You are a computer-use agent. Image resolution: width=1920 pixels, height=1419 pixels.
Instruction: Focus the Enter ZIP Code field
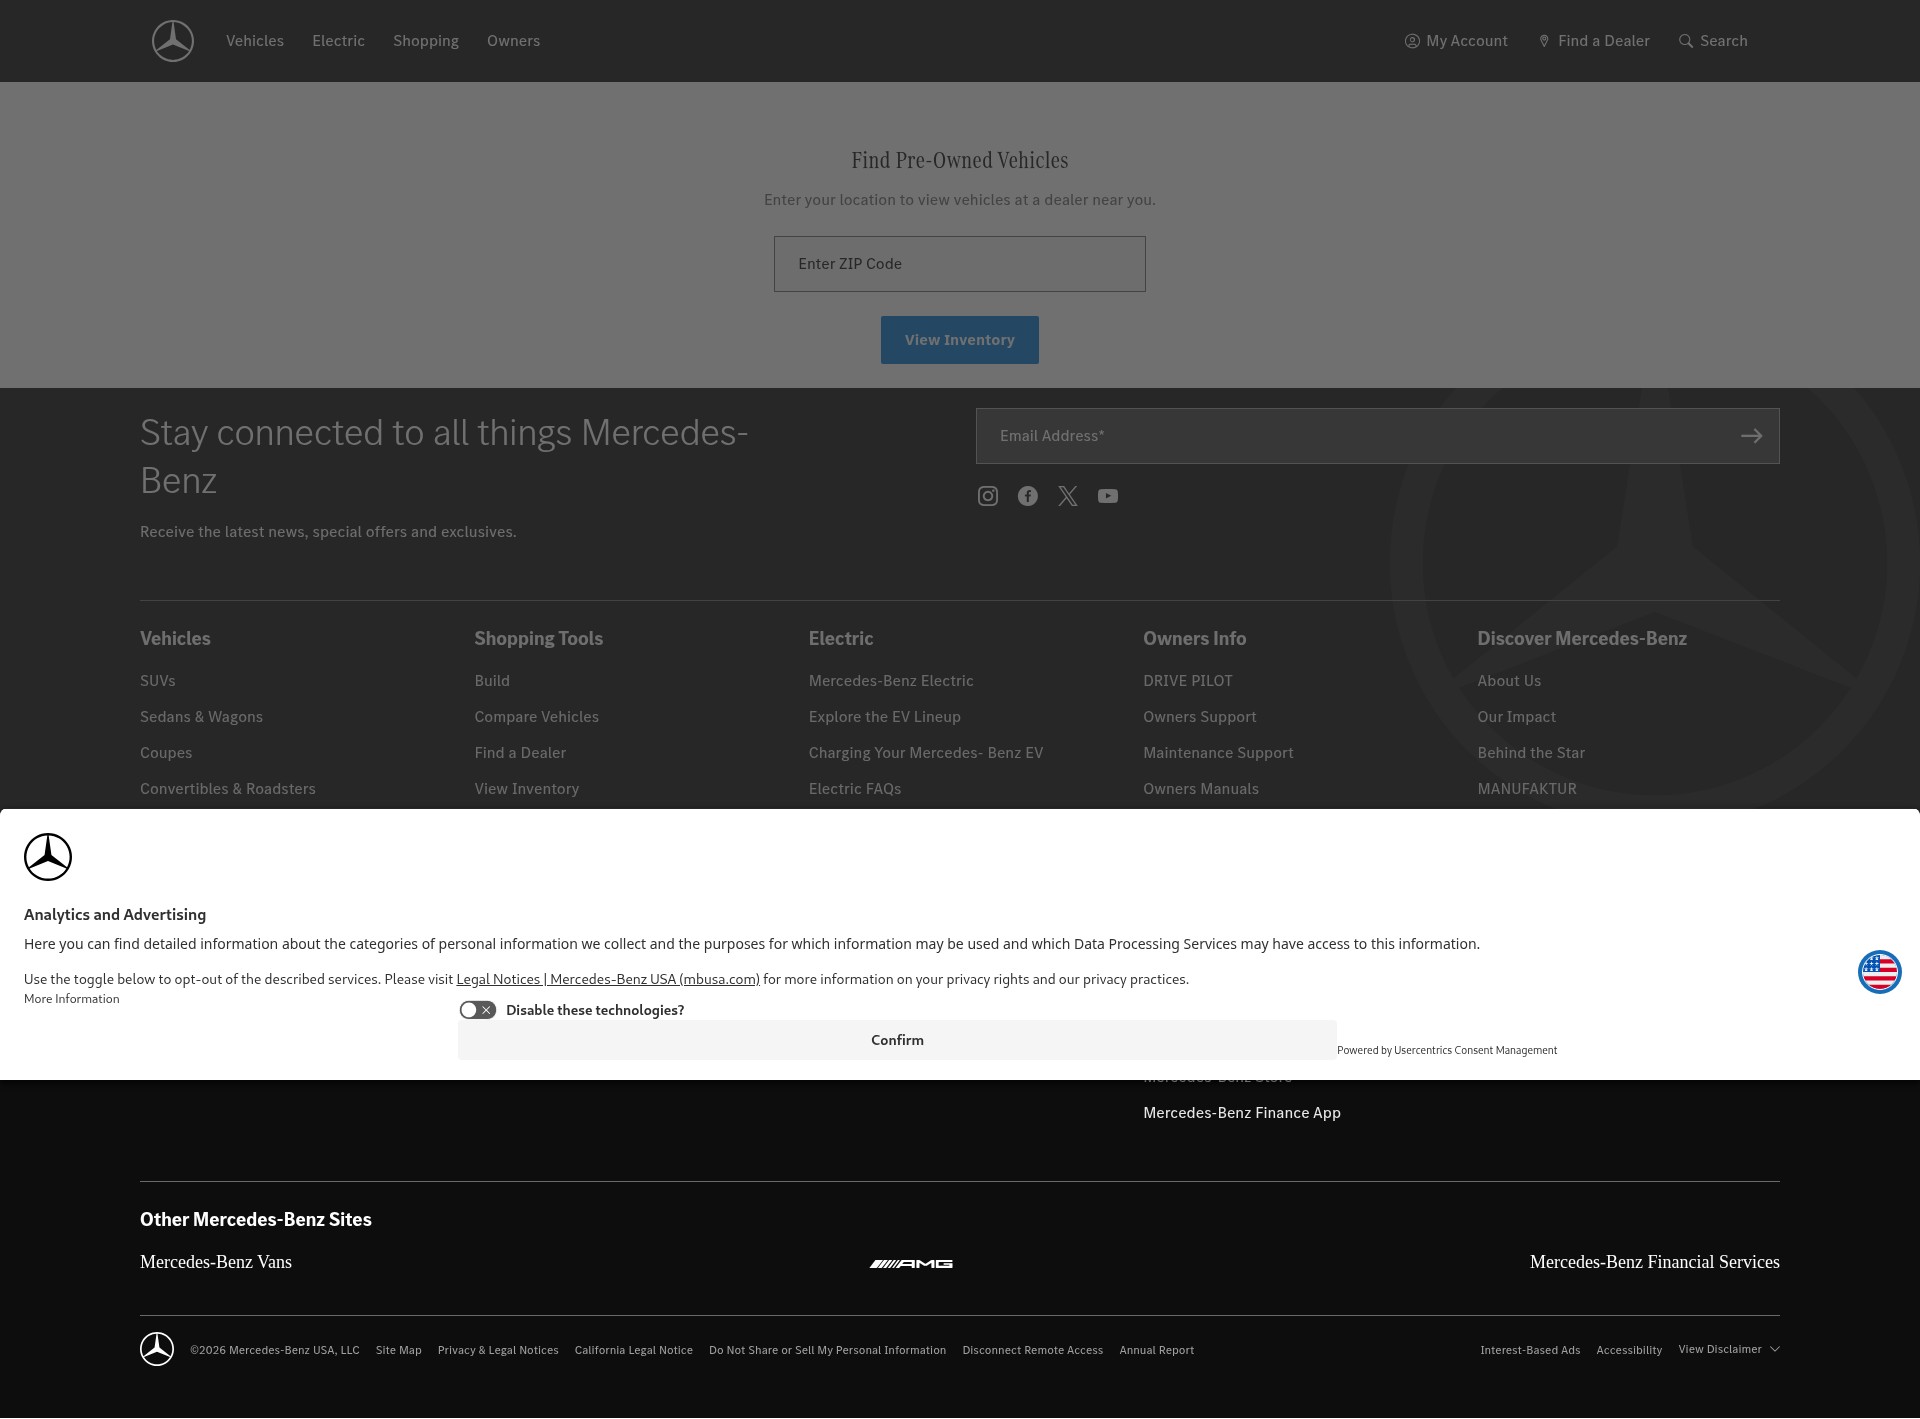click(x=960, y=264)
